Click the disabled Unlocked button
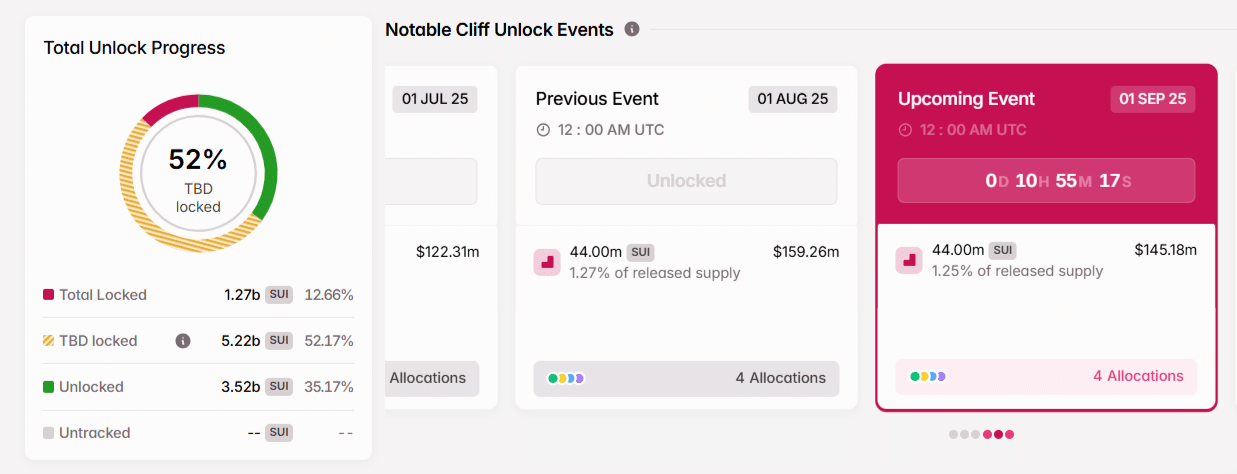The width and height of the screenshot is (1237, 474). click(x=686, y=181)
